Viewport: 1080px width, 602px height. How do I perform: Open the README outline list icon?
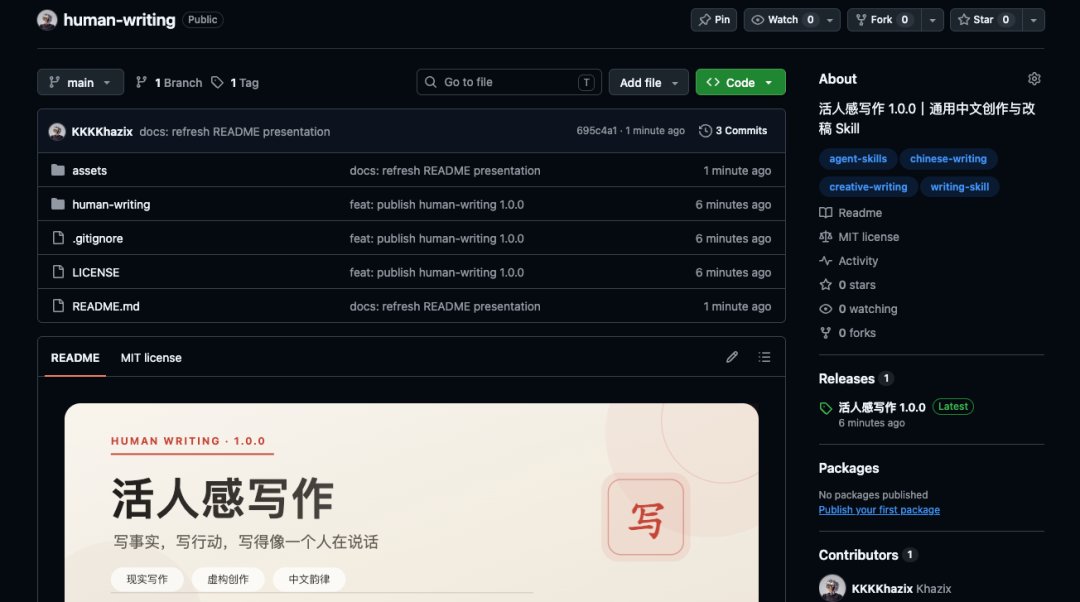point(765,357)
